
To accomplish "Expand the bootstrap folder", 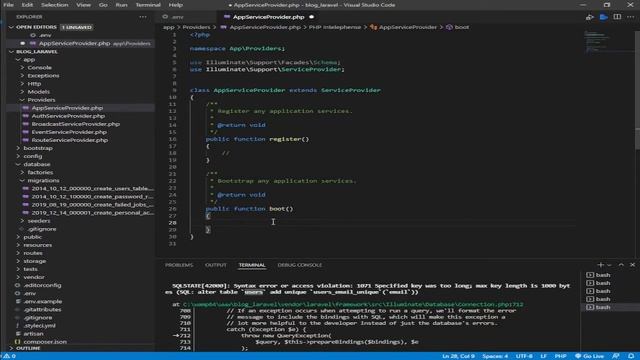I will coord(18,148).
